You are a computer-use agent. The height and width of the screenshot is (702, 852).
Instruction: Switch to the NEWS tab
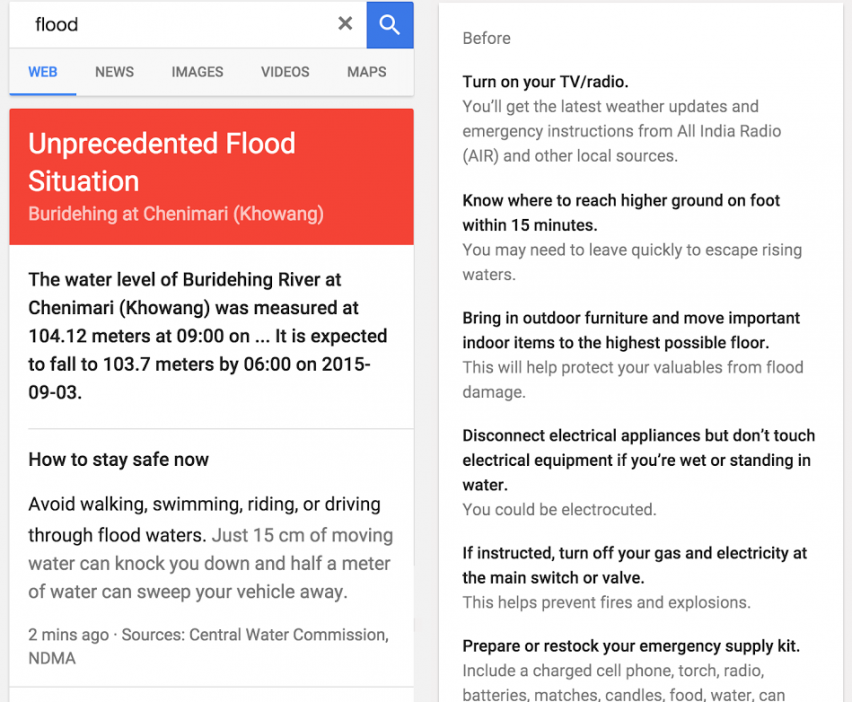tap(114, 72)
